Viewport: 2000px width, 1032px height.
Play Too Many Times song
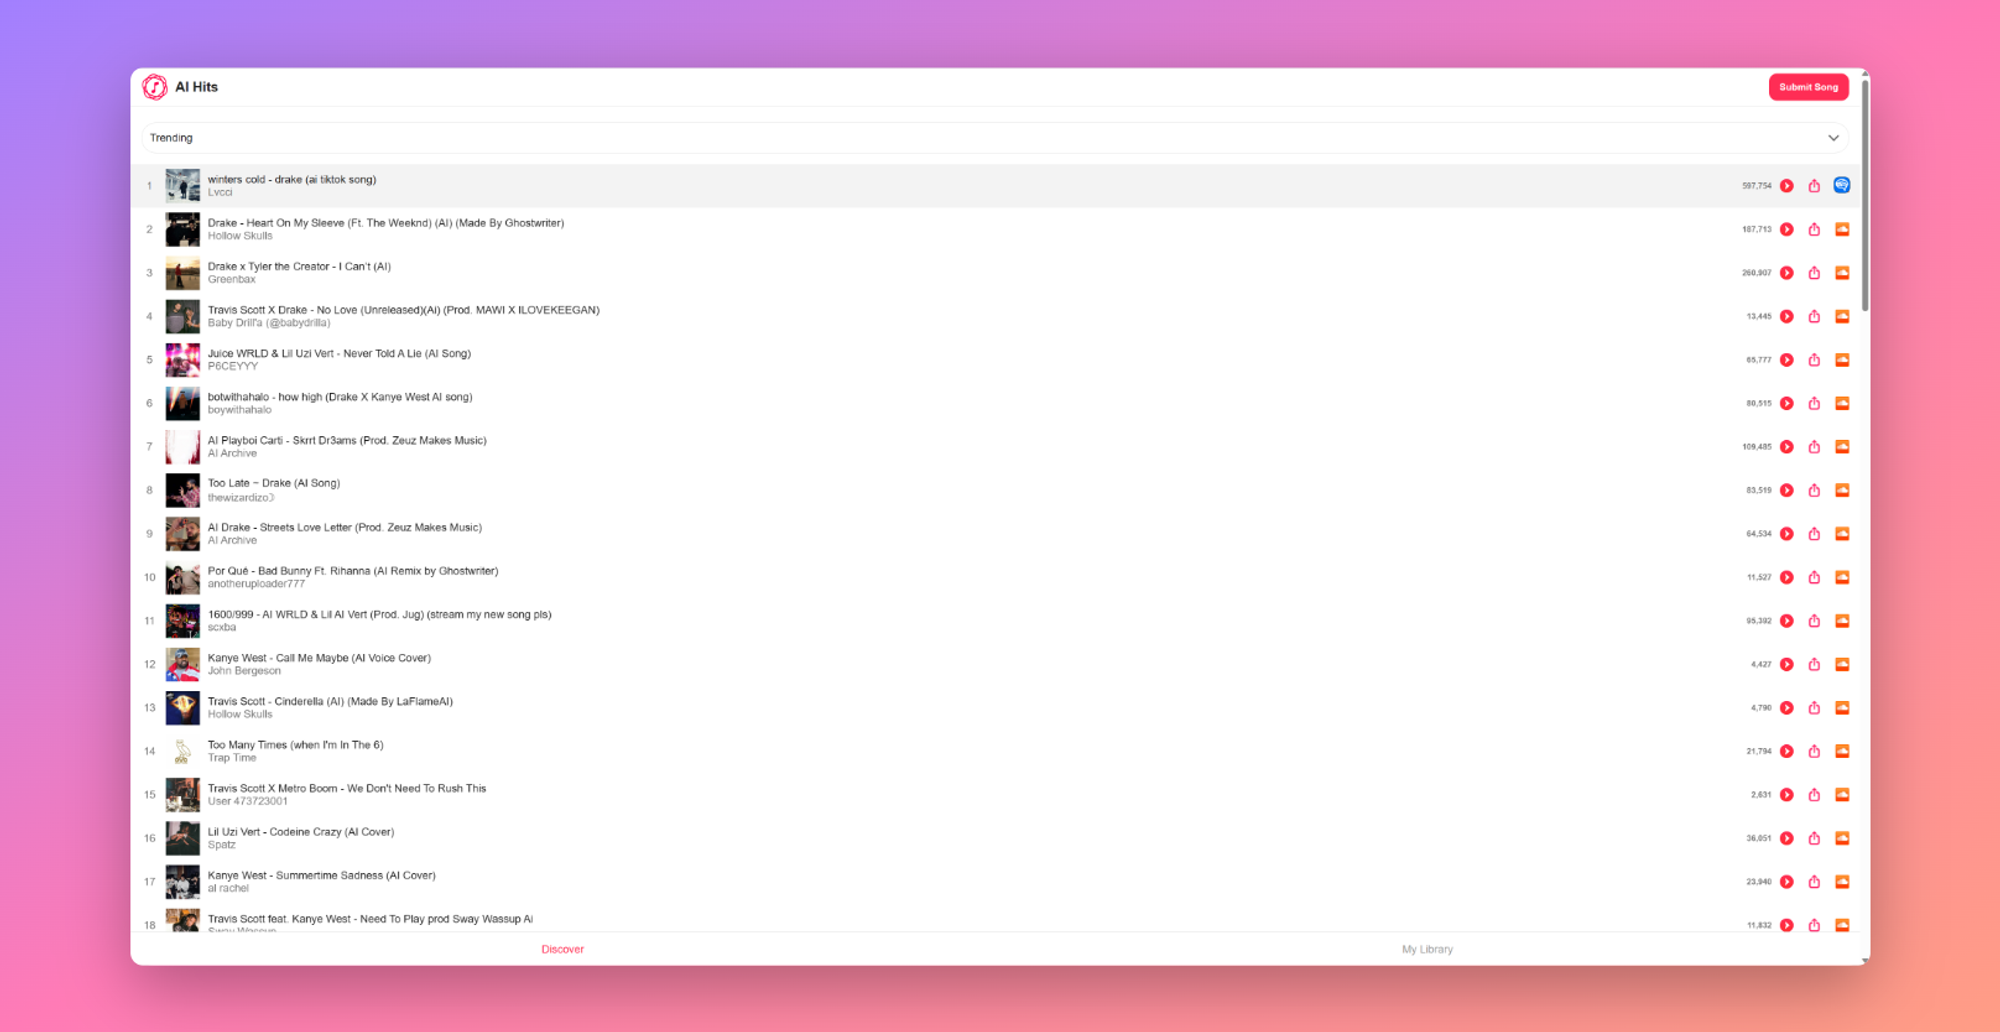pos(1787,752)
